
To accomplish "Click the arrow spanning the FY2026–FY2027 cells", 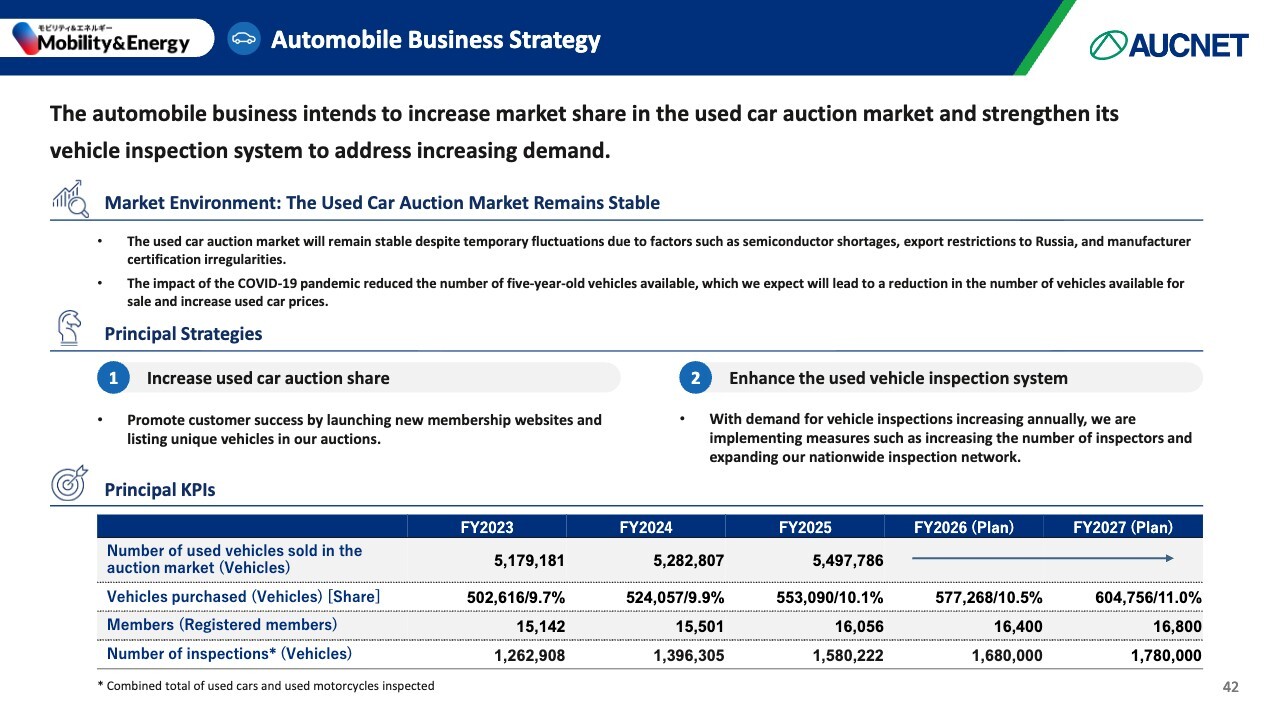I will click(x=1041, y=559).
